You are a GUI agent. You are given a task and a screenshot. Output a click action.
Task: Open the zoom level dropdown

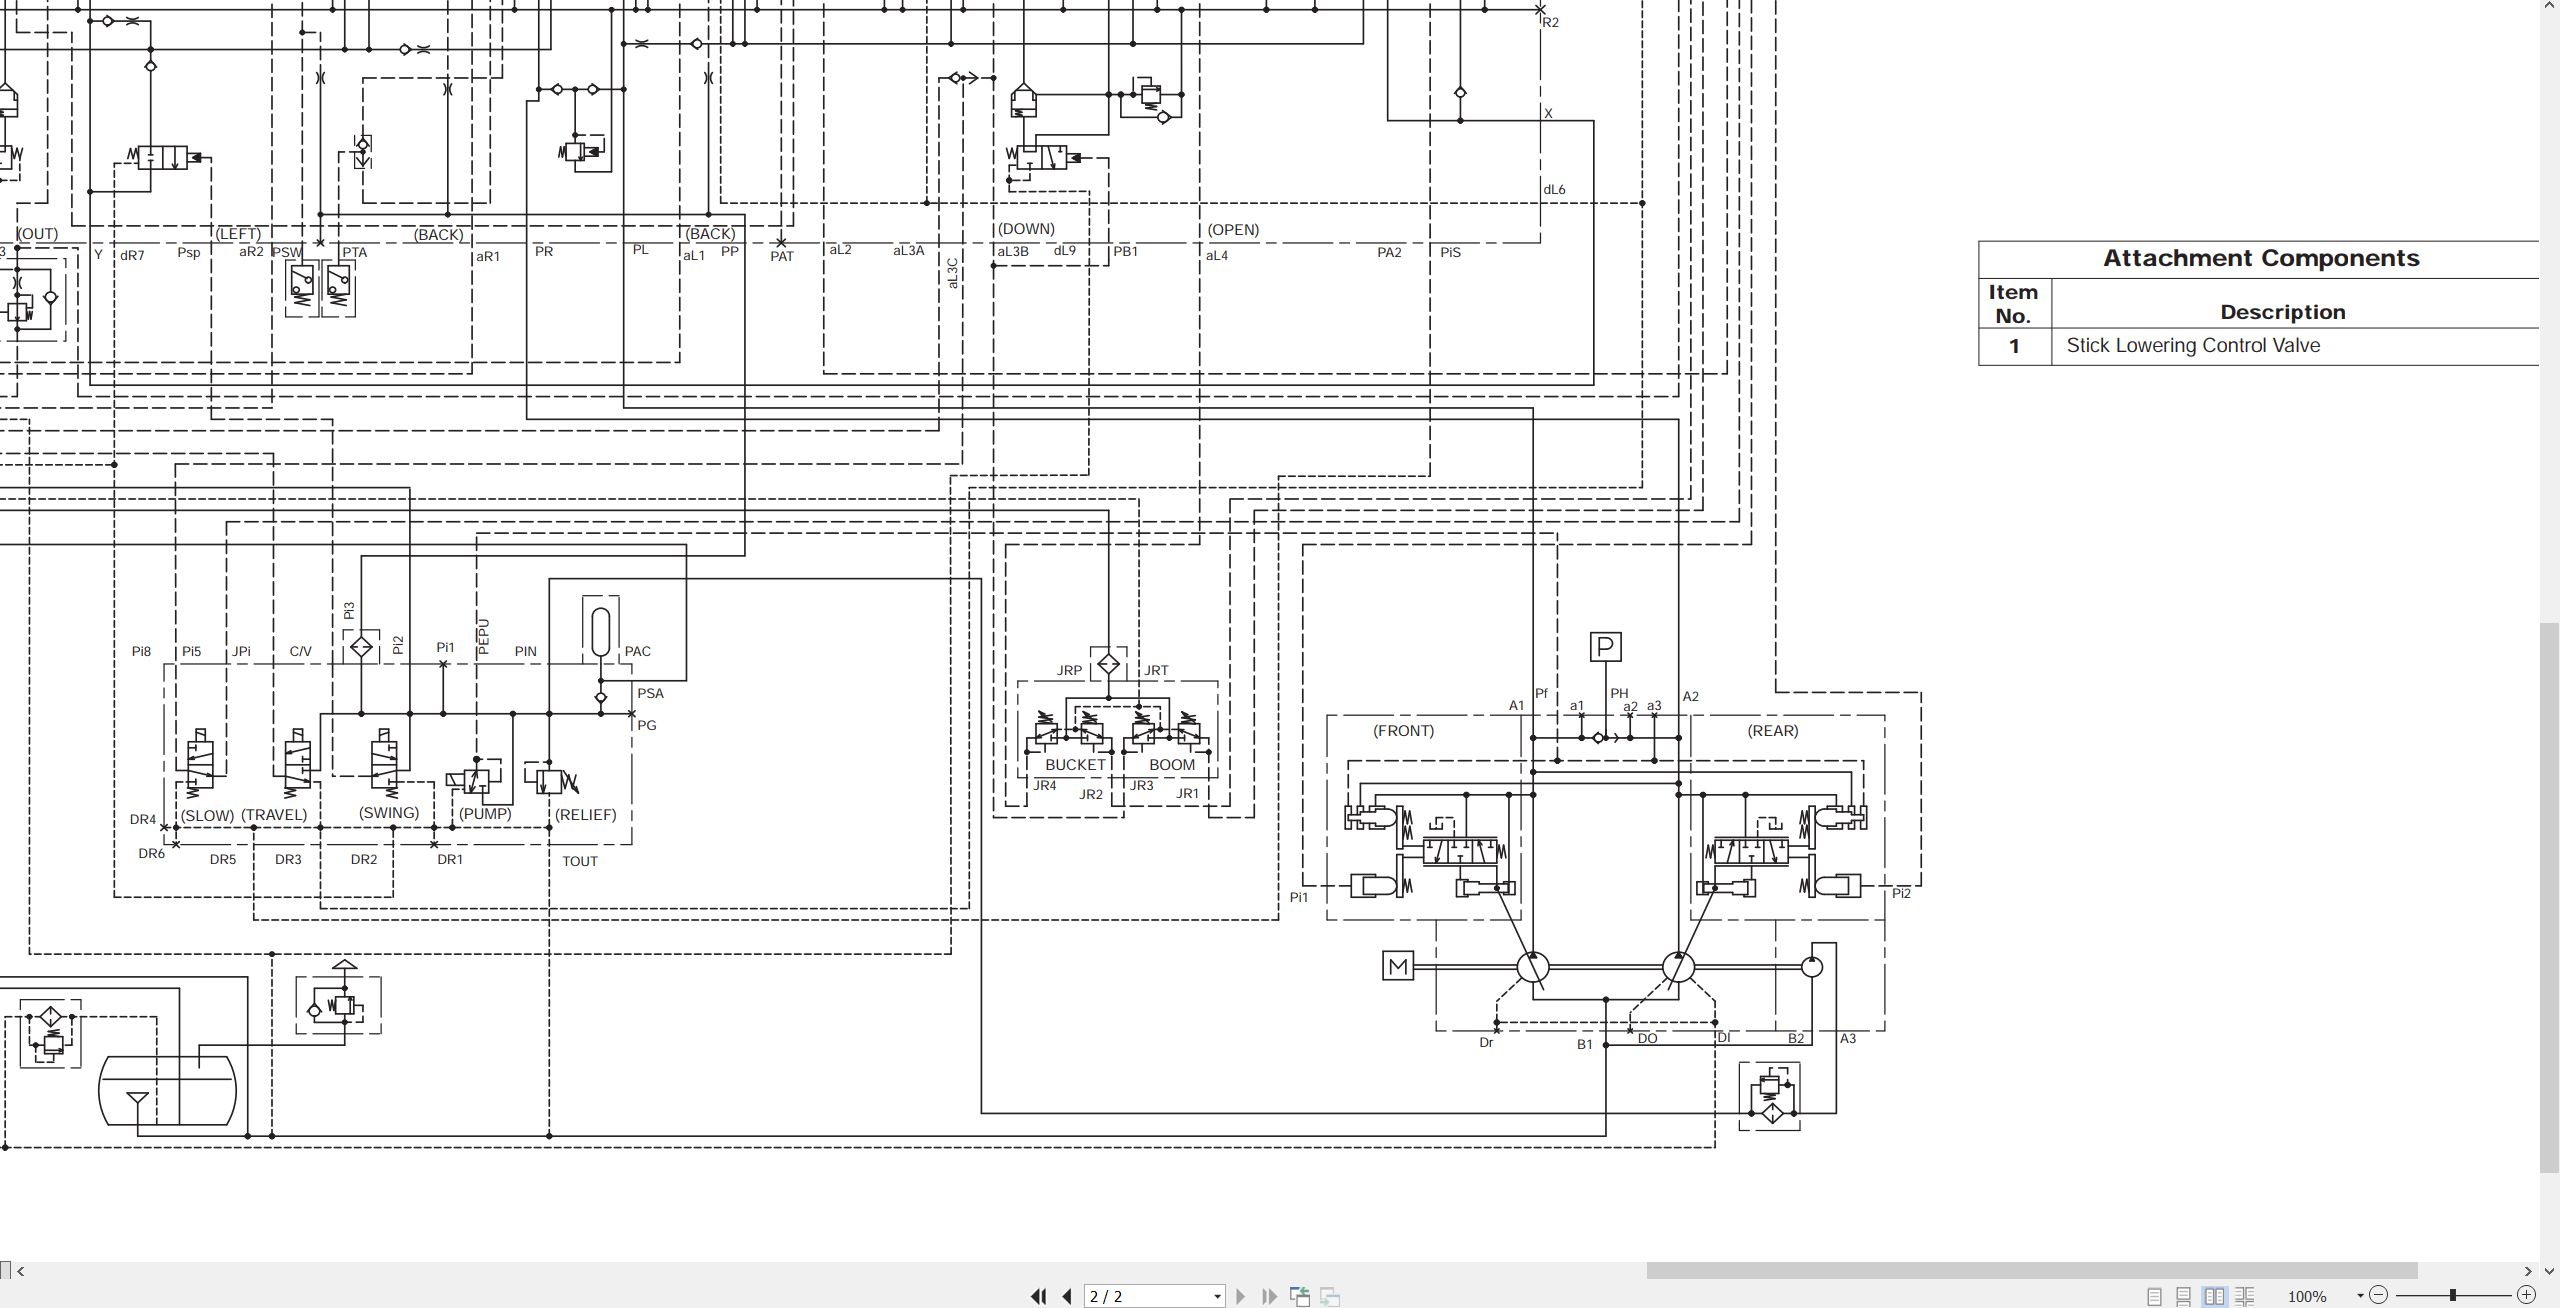(x=2360, y=1296)
